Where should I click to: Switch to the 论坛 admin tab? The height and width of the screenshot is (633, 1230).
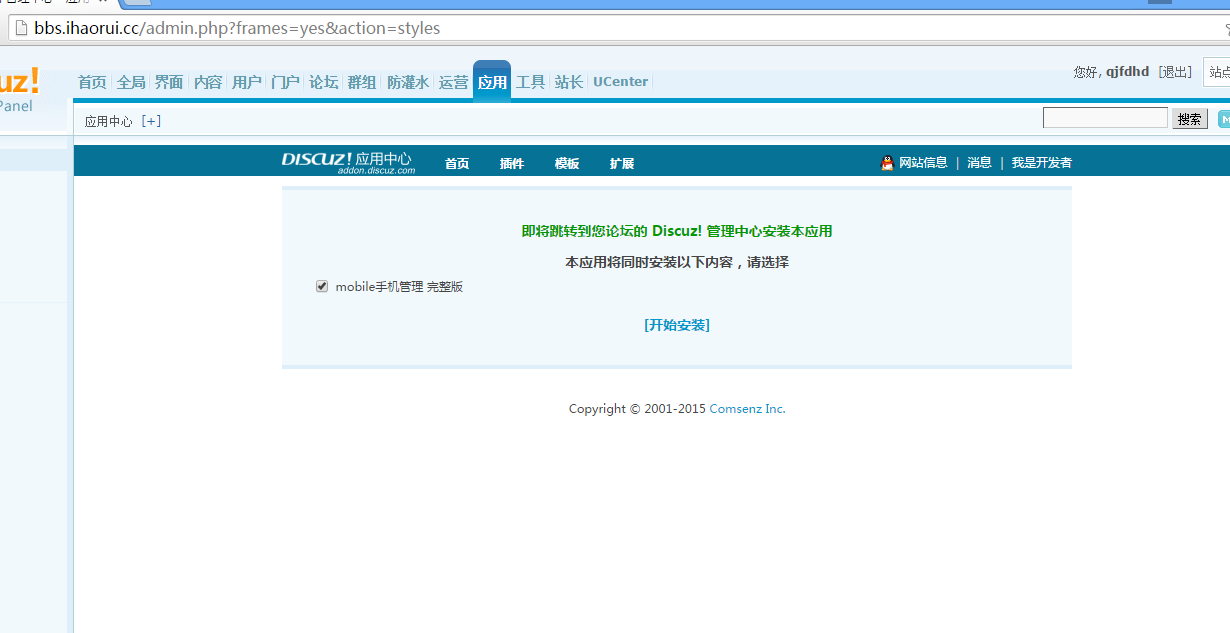(323, 82)
